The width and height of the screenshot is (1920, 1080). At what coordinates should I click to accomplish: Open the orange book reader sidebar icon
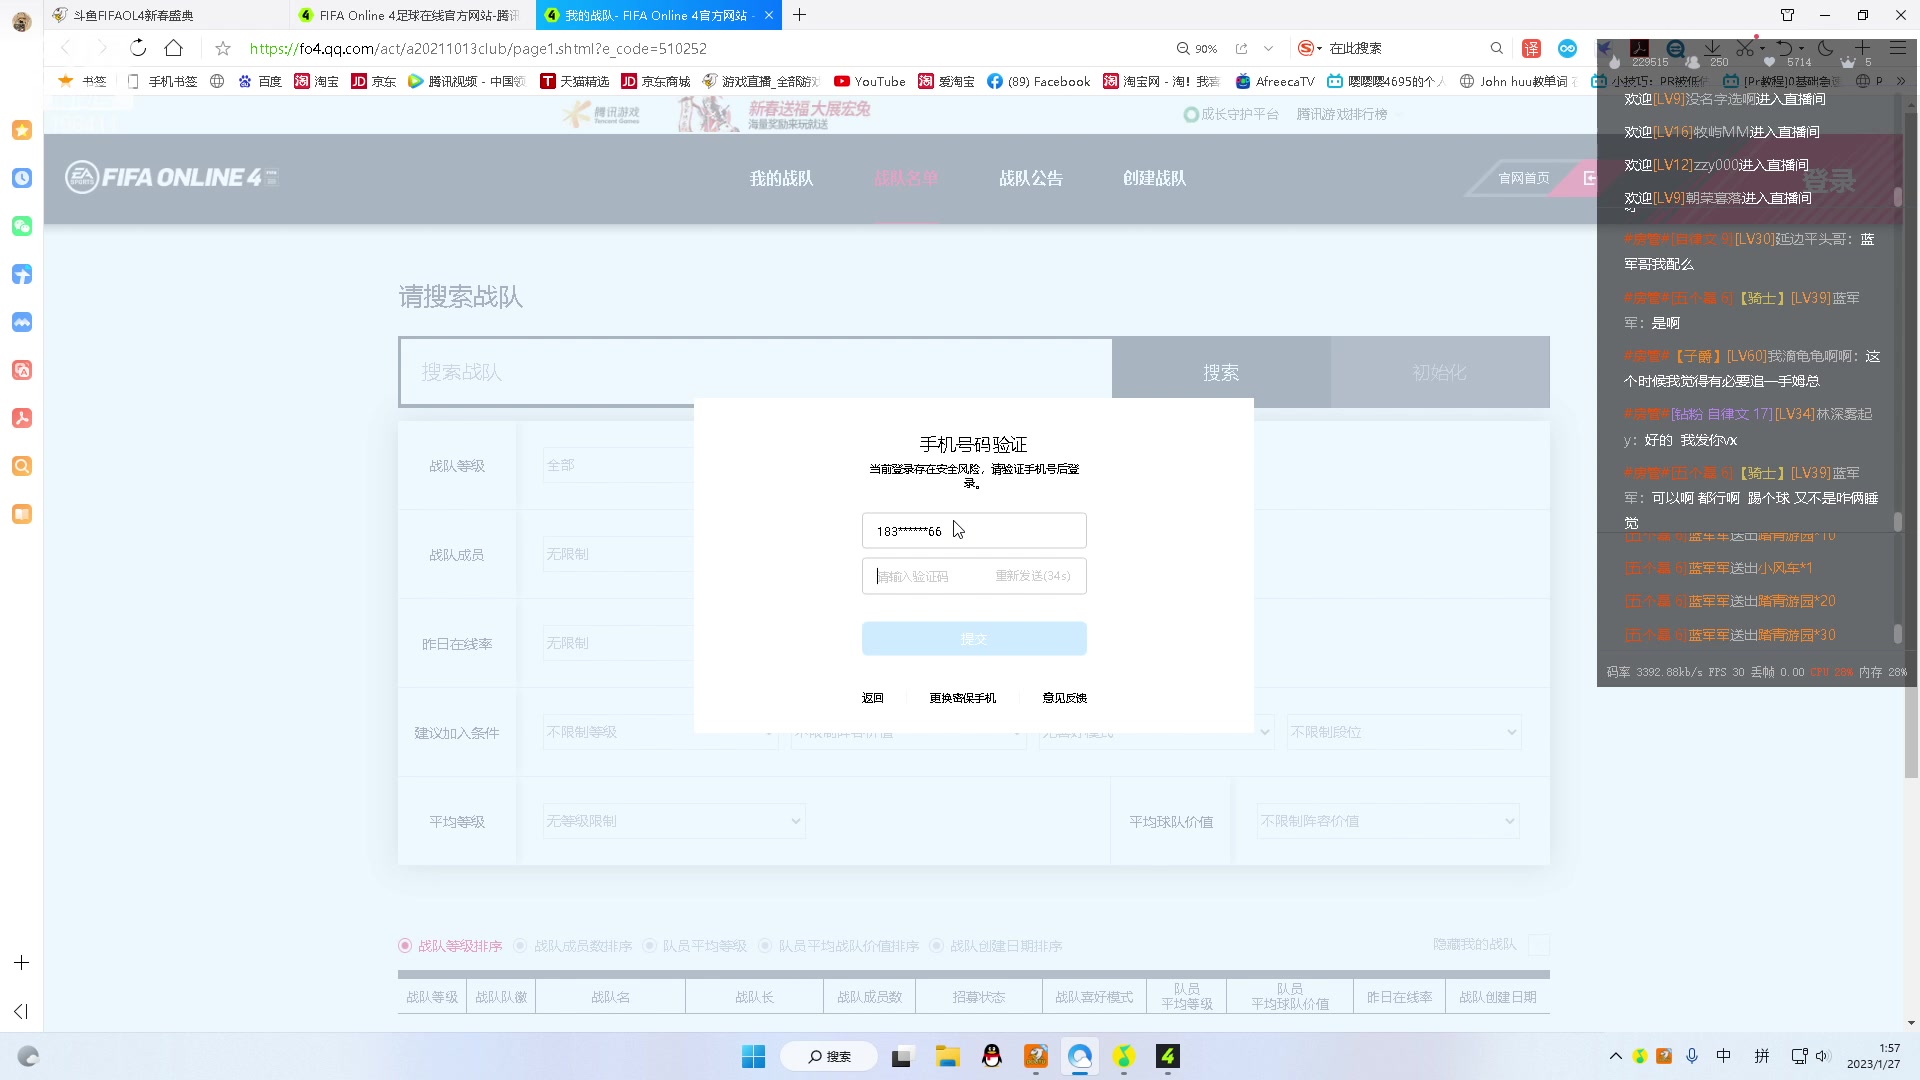[22, 514]
